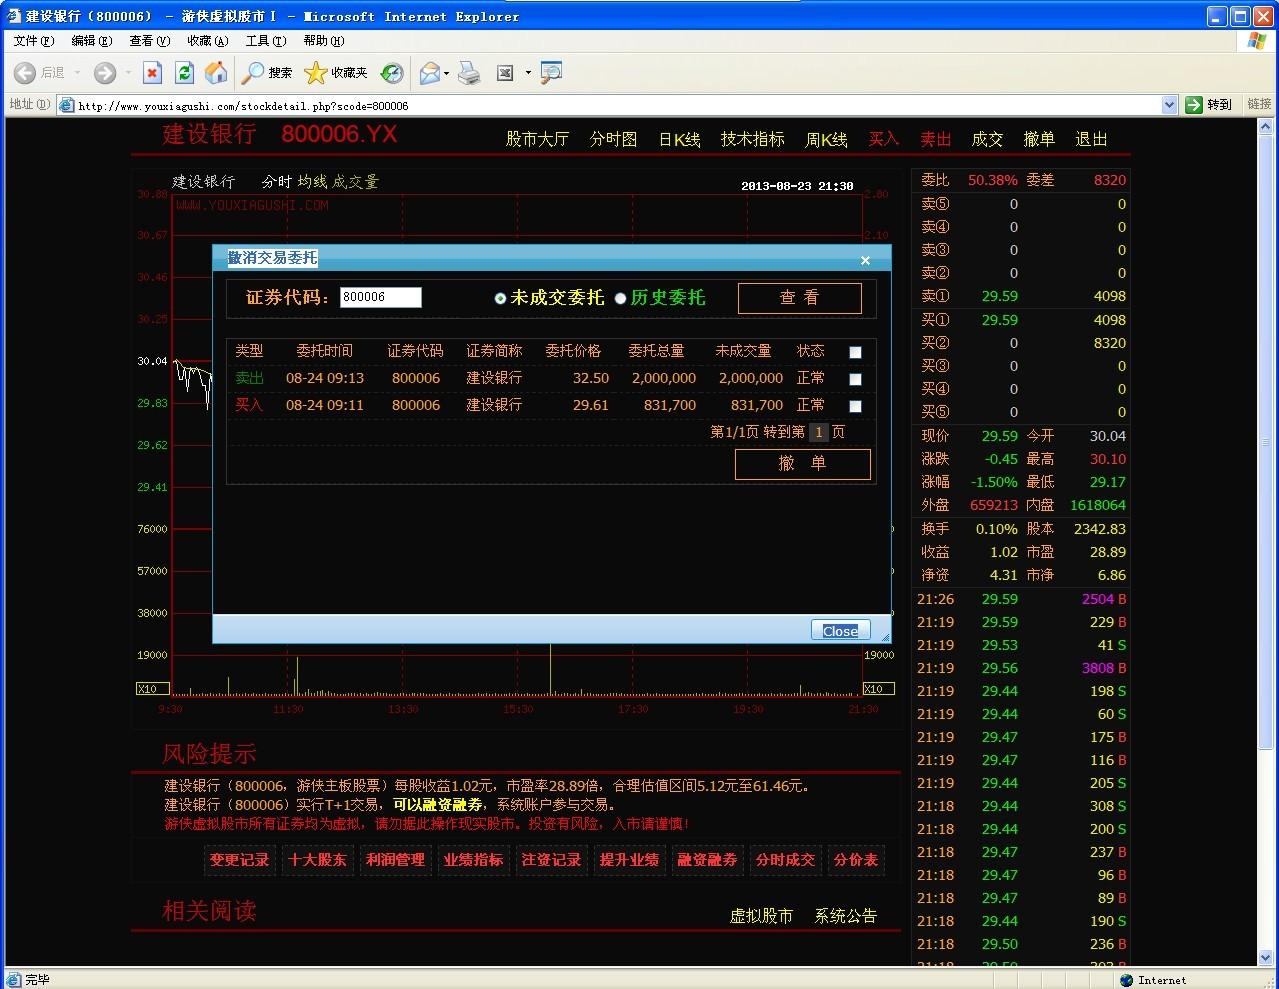Viewport: 1279px width, 989px height.
Task: Open 十大股东 button
Action: click(x=317, y=860)
